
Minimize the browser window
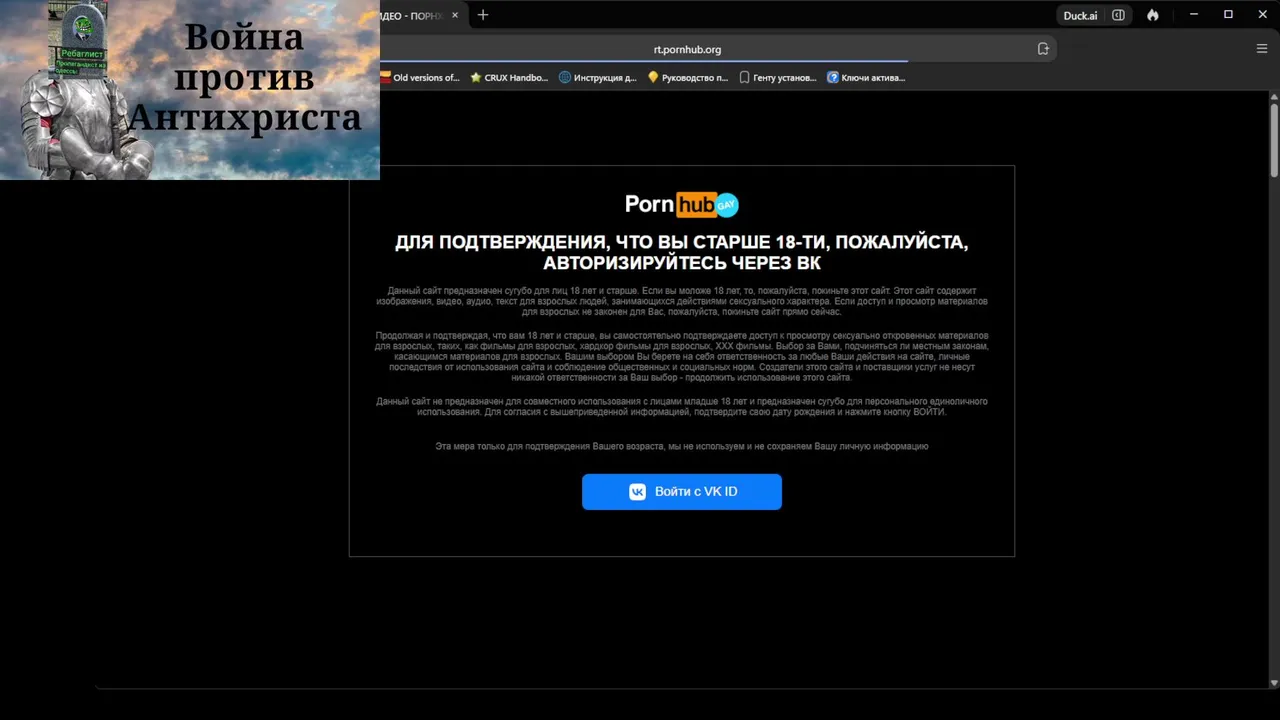coord(1194,15)
